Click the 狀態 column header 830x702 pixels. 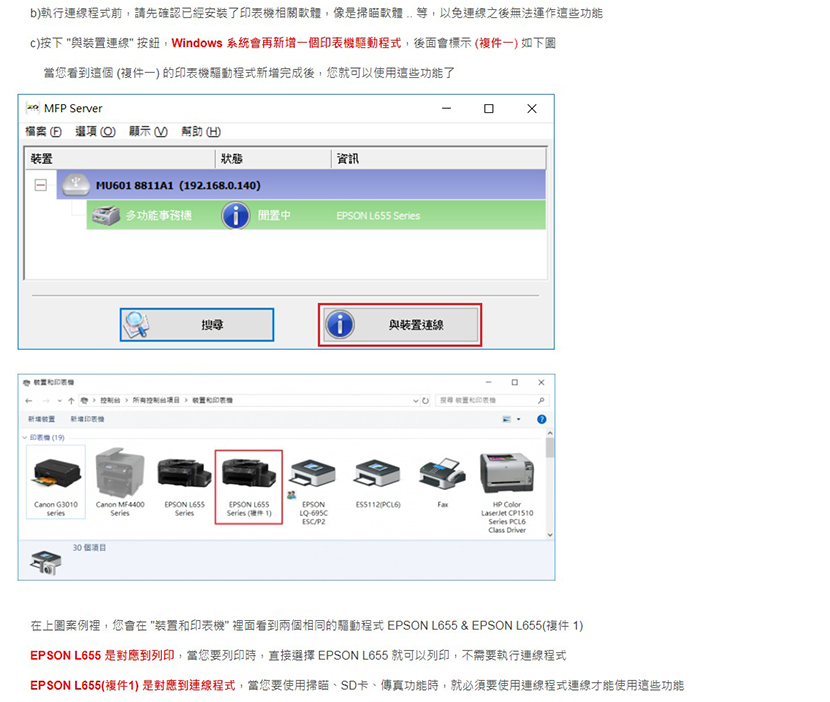point(273,159)
